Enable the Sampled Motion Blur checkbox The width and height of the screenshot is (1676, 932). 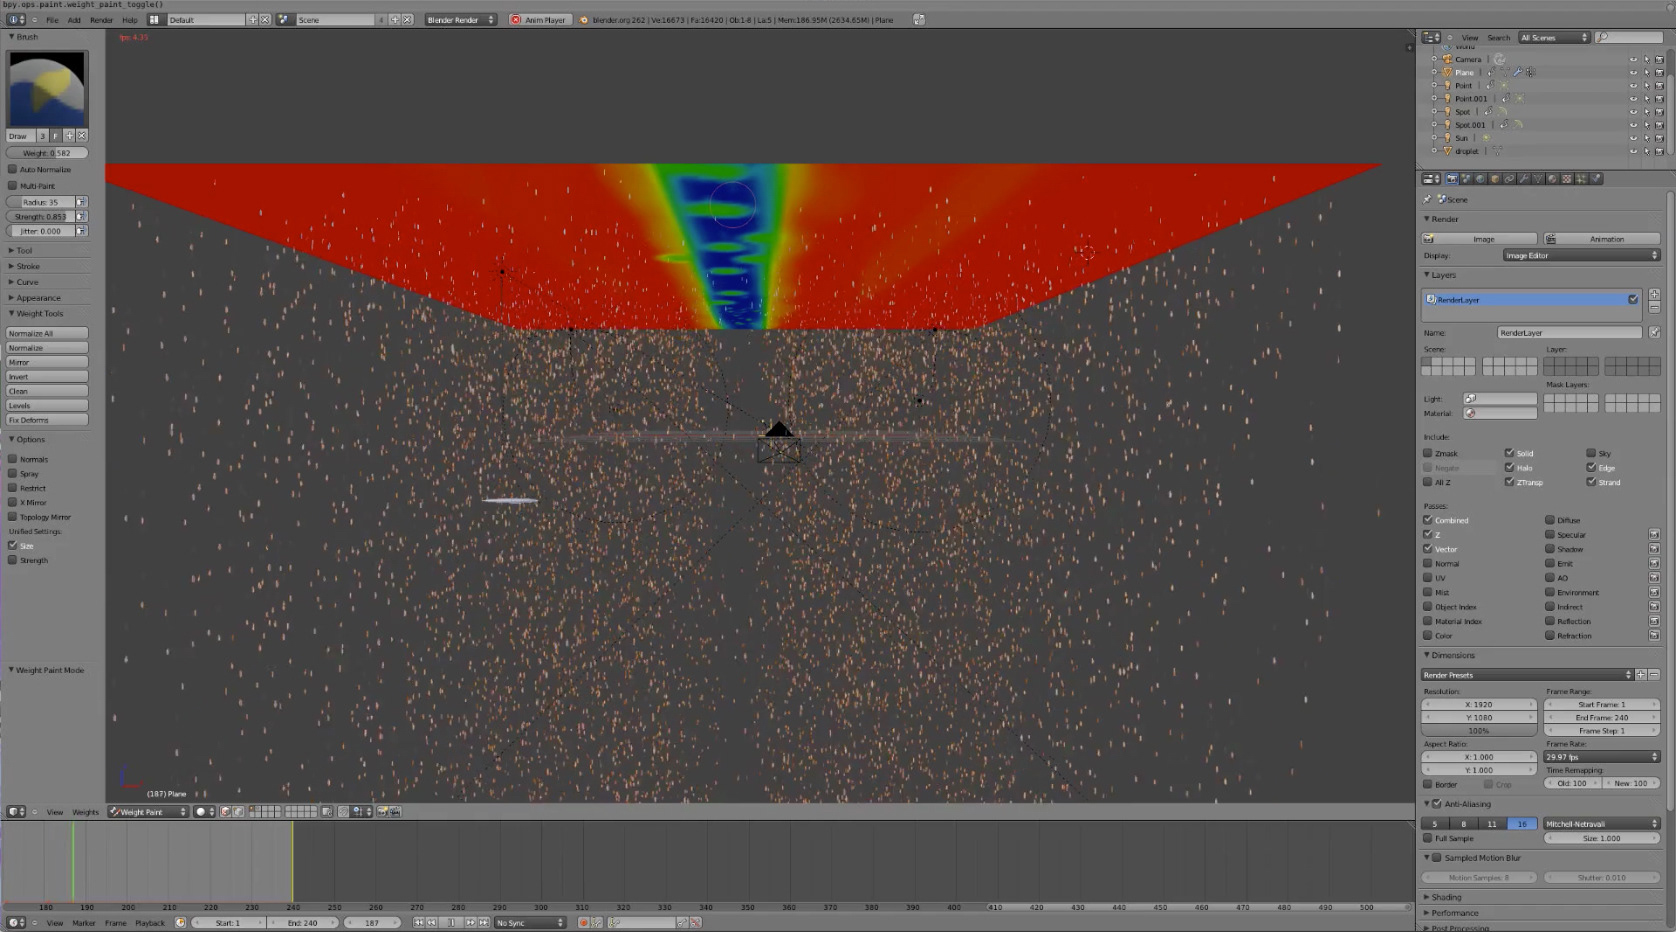click(1437, 857)
